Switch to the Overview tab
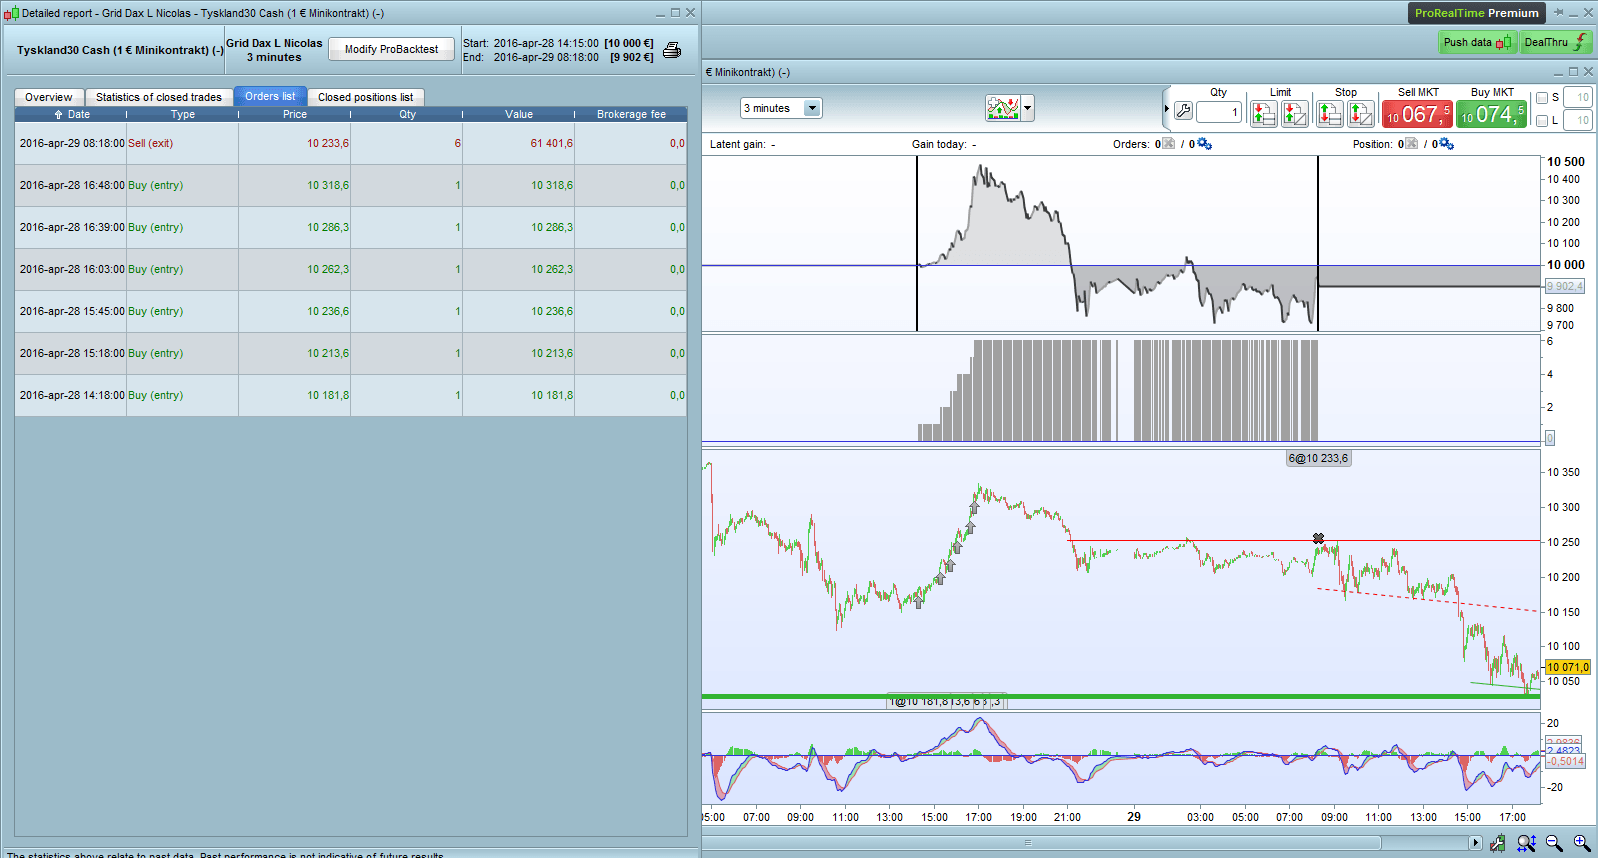 (x=48, y=97)
